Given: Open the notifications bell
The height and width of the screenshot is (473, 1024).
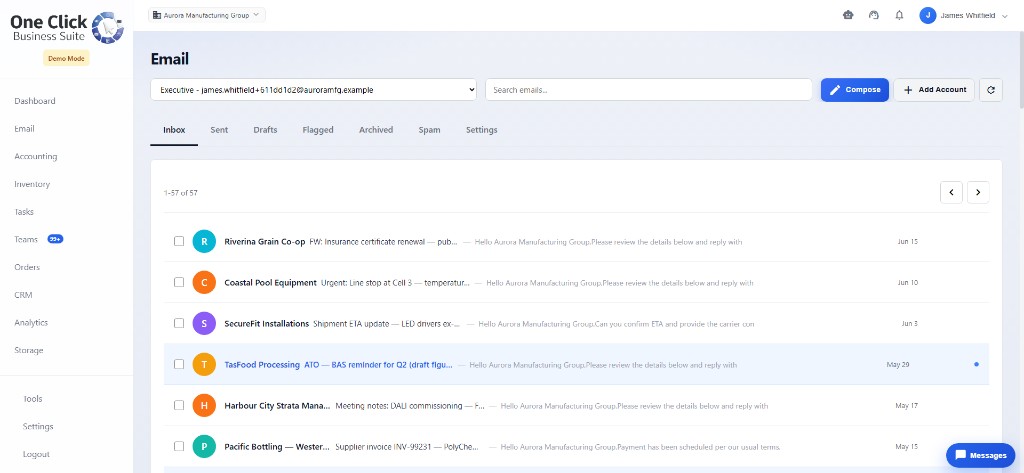Looking at the screenshot, I should [899, 15].
